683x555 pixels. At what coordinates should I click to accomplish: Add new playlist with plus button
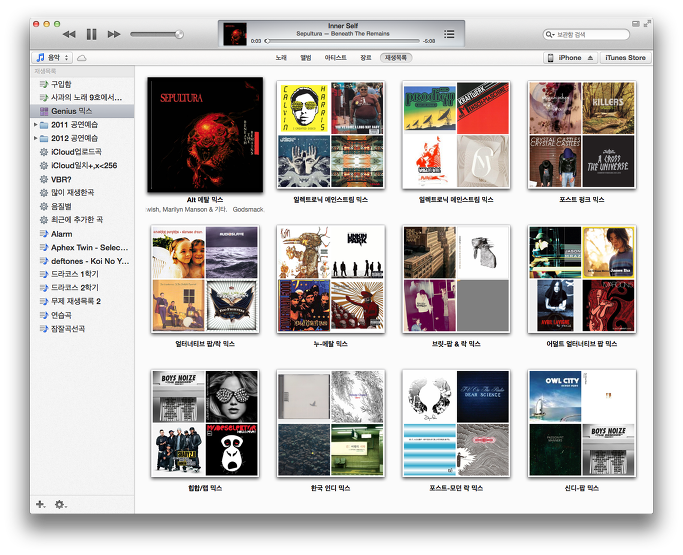click(40, 504)
